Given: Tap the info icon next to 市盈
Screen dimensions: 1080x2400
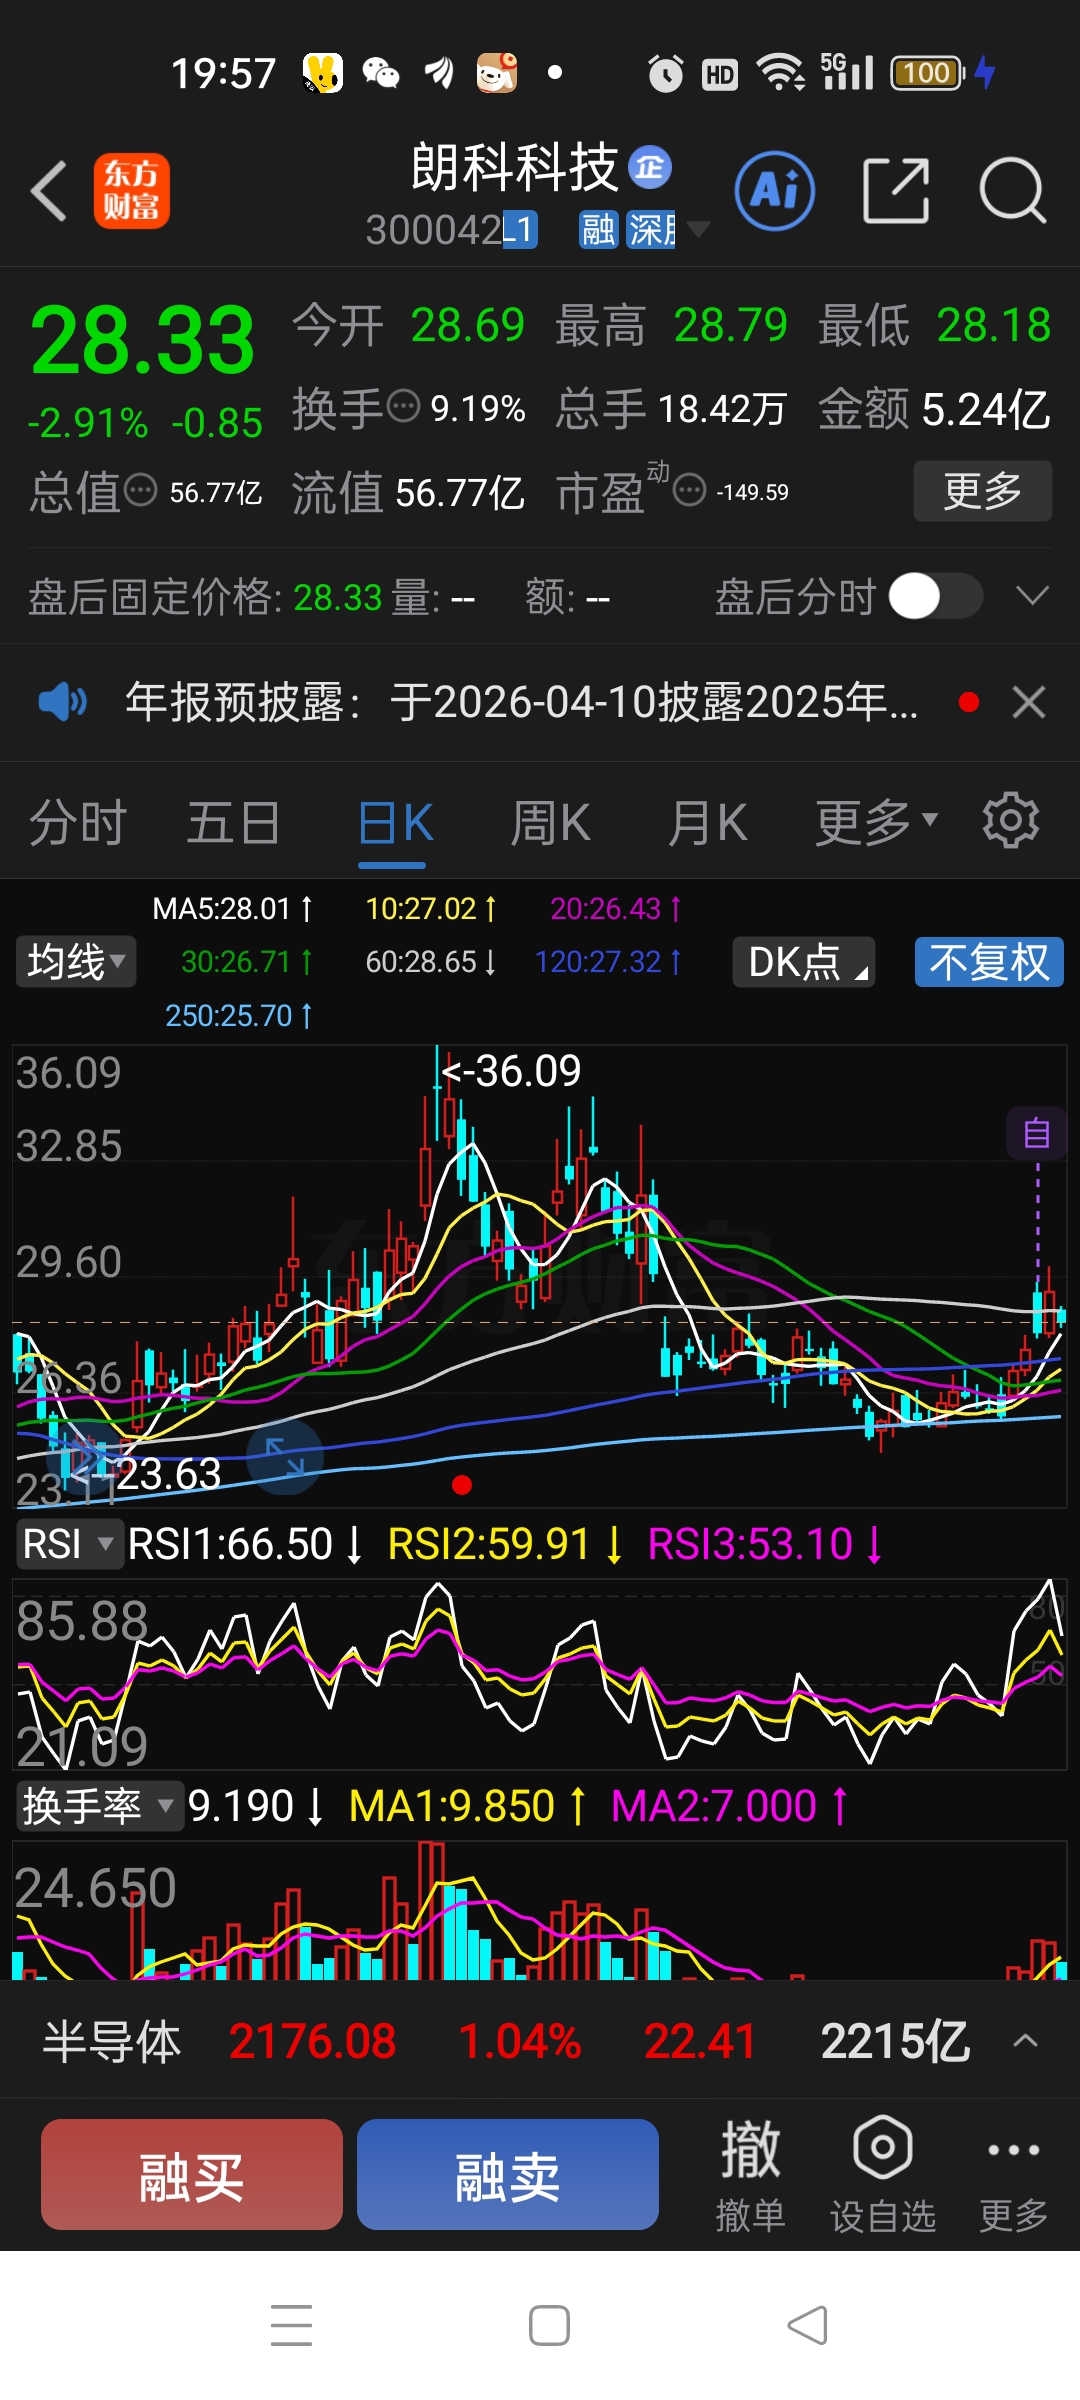Looking at the screenshot, I should coord(689,491).
